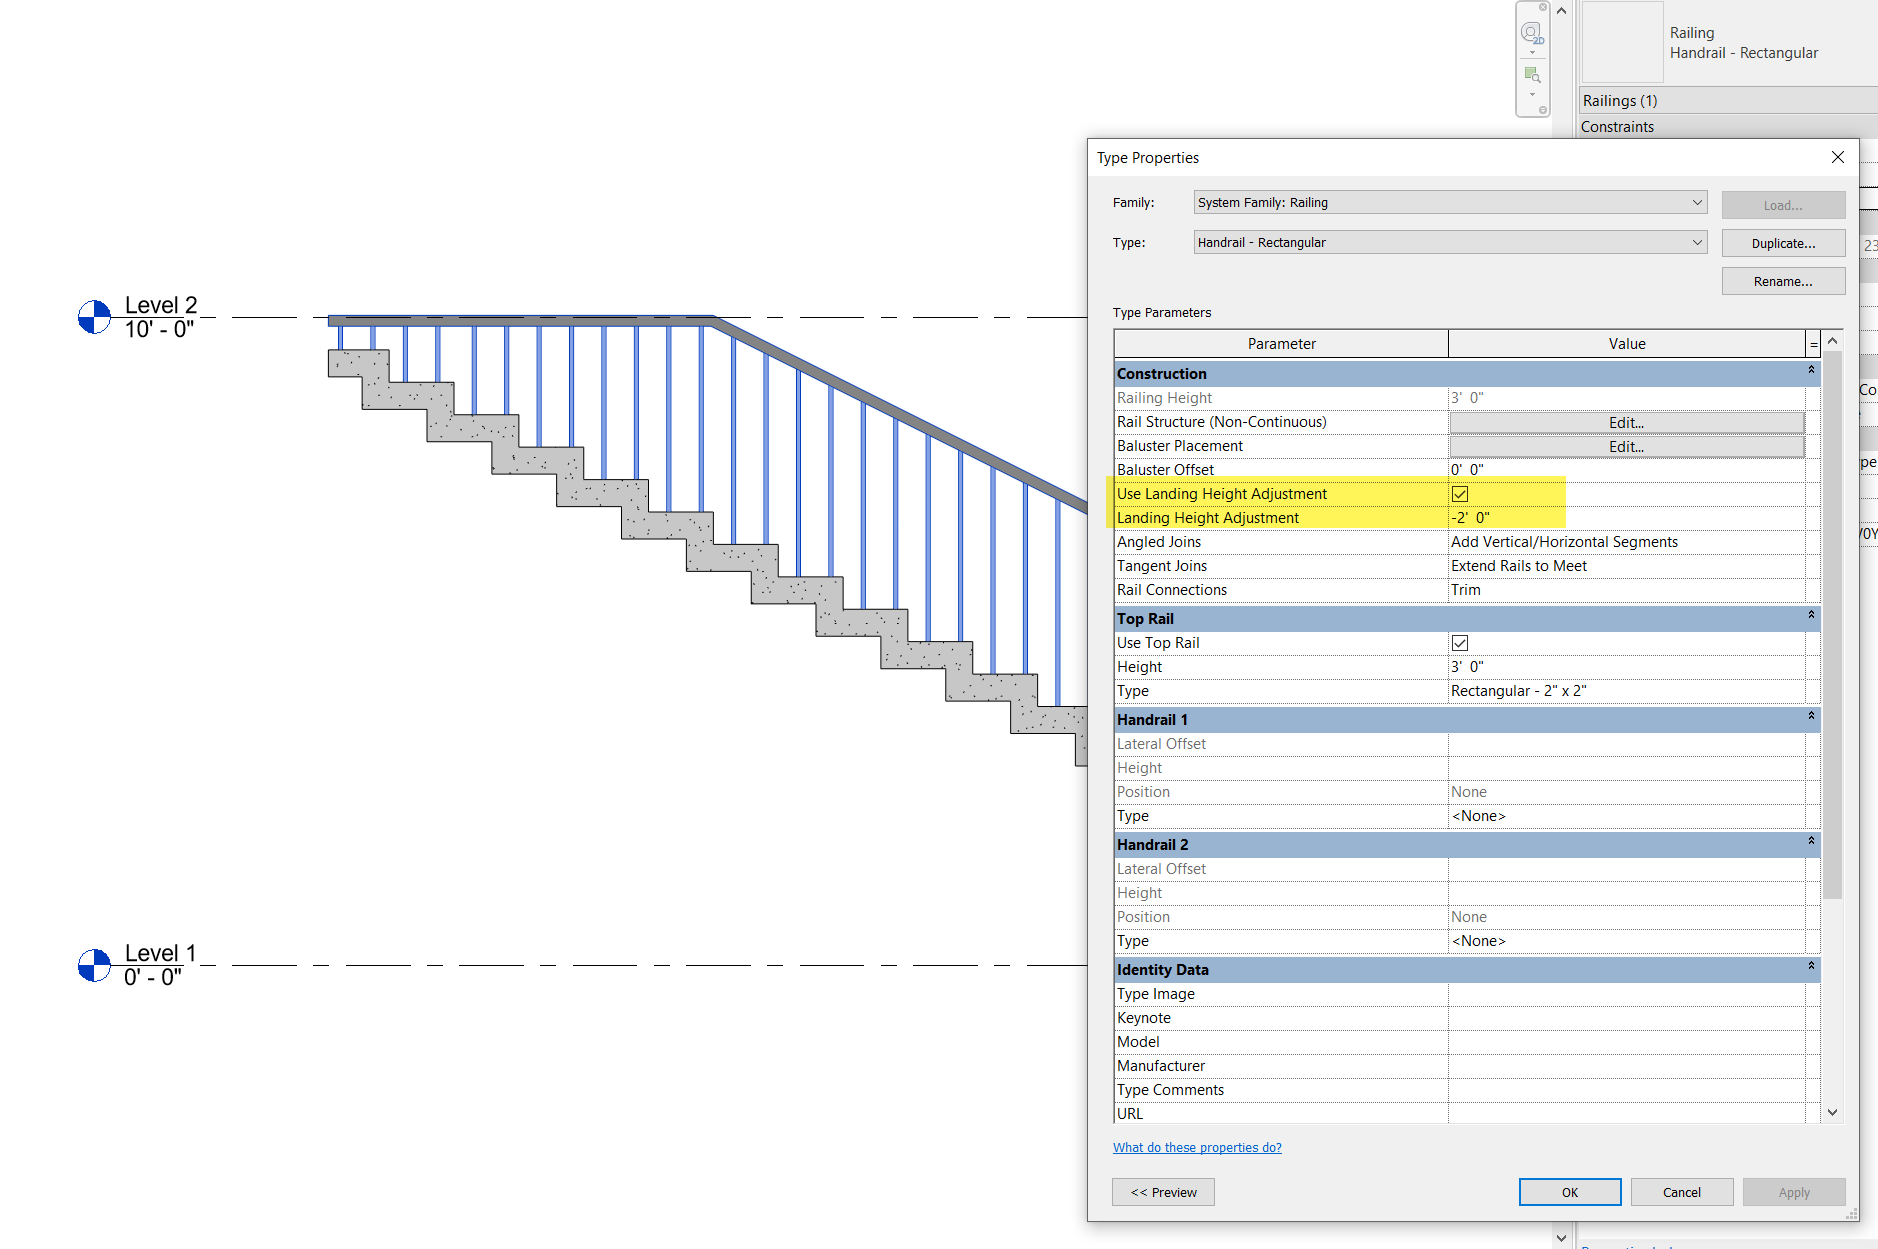Select the 2D steering wheel tool
This screenshot has height=1249, width=1878.
coord(1531,33)
